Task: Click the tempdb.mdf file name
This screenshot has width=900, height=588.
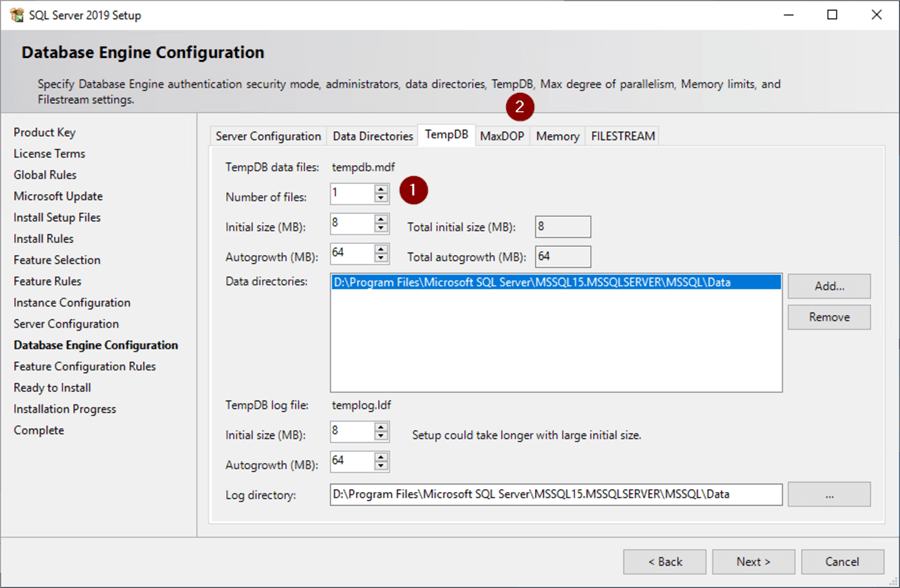Action: pos(363,167)
